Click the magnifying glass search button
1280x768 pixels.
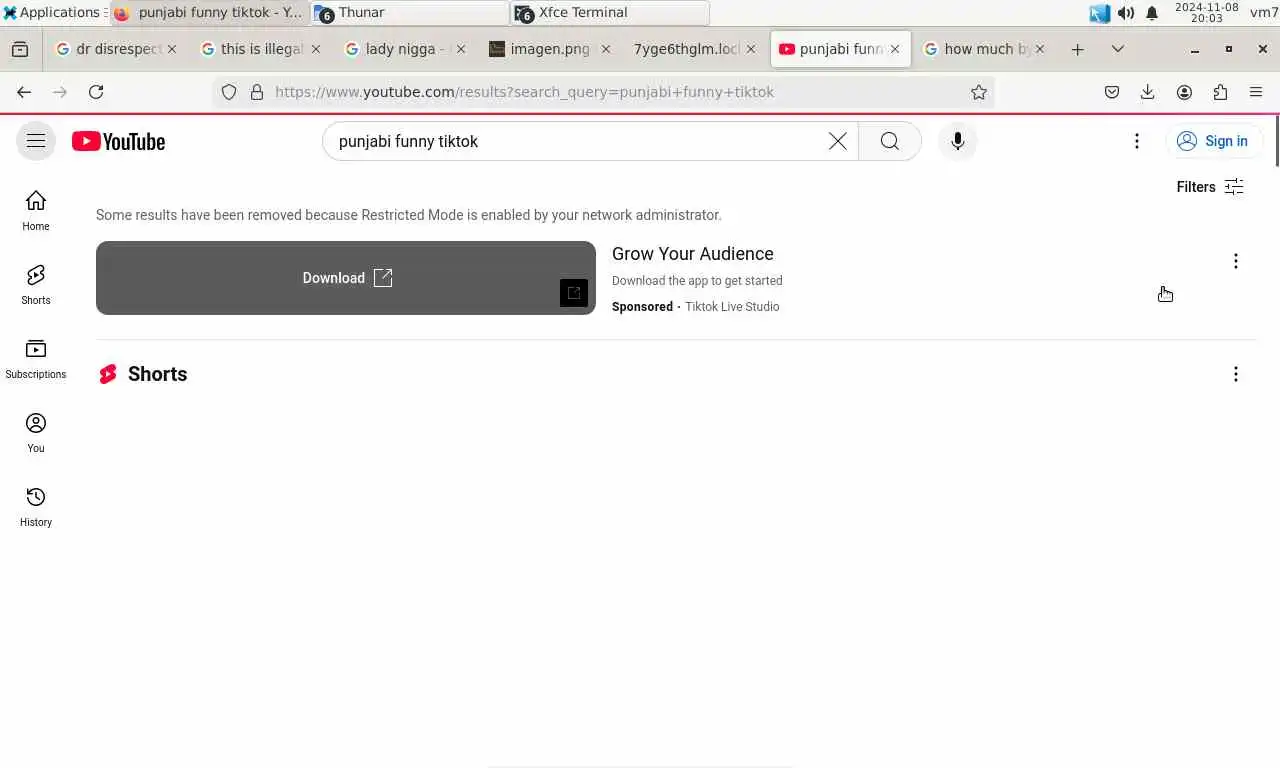[889, 141]
